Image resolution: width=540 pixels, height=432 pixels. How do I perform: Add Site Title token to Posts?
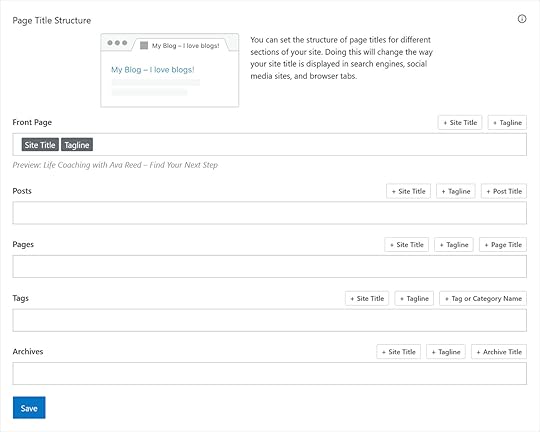pos(408,191)
